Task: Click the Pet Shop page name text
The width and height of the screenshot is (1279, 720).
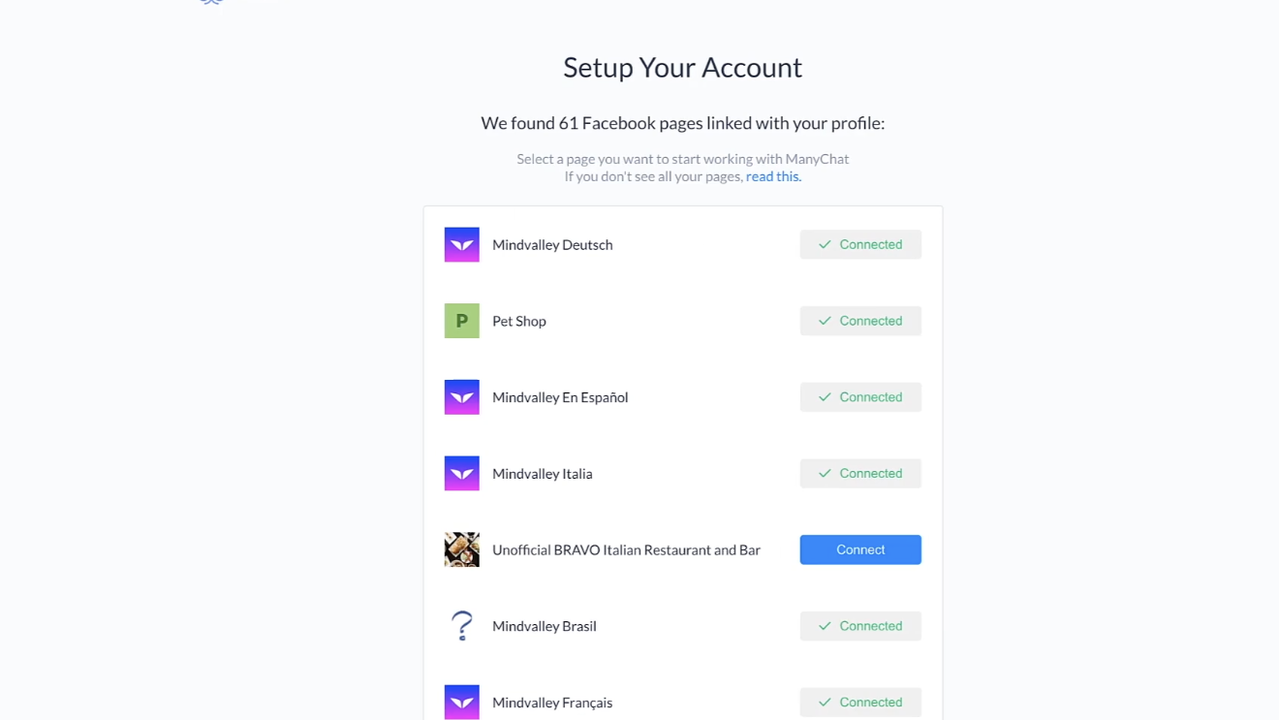Action: click(519, 320)
